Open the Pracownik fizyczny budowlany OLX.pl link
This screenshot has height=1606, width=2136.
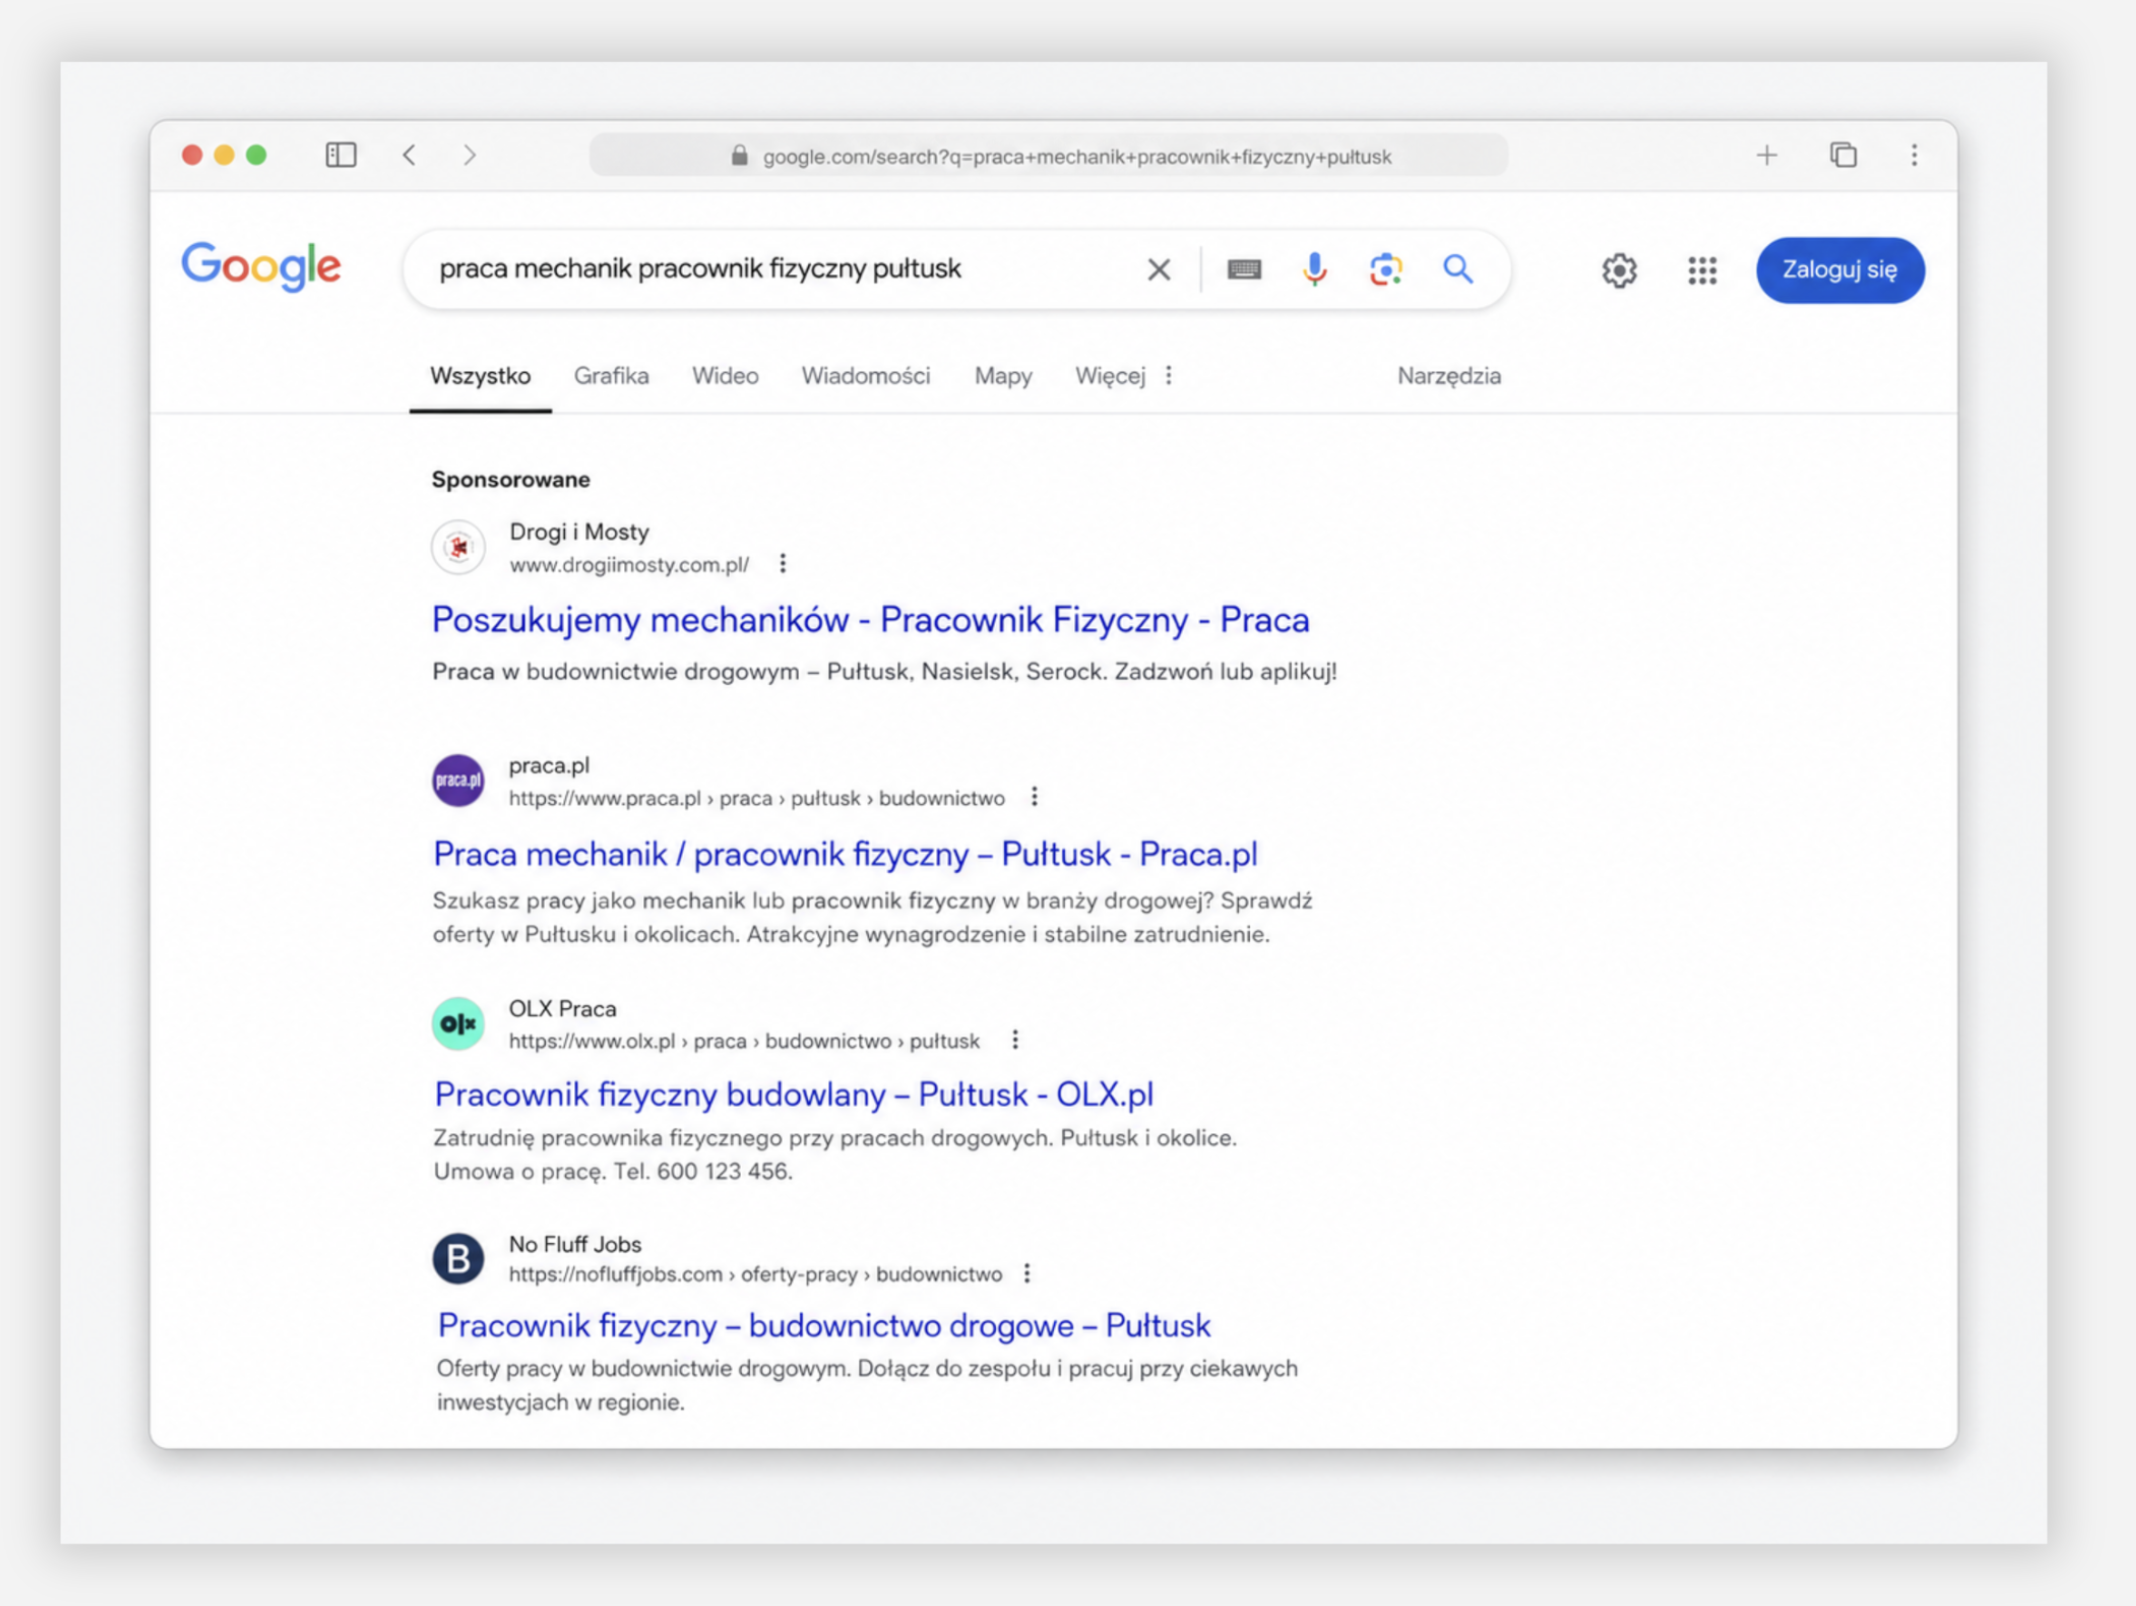[x=793, y=1094]
